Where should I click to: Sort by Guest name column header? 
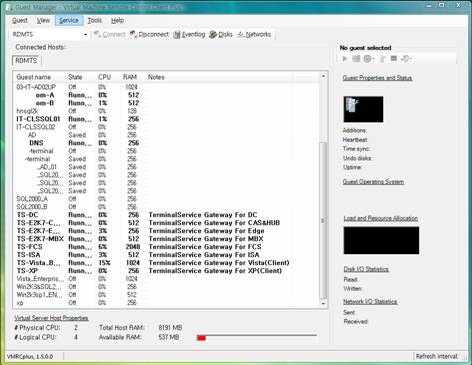click(39, 77)
